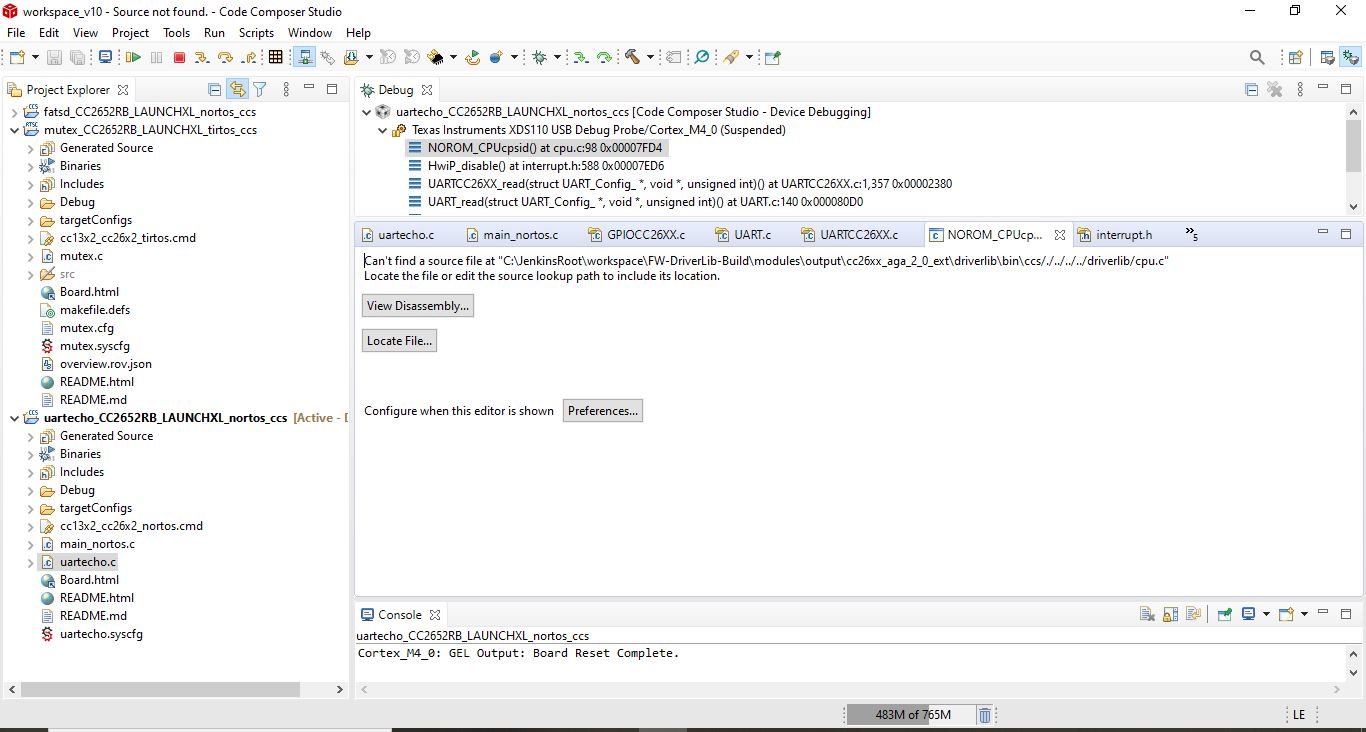Click the Project Explorer filter funnel icon
1366x732 pixels.
click(x=259, y=90)
